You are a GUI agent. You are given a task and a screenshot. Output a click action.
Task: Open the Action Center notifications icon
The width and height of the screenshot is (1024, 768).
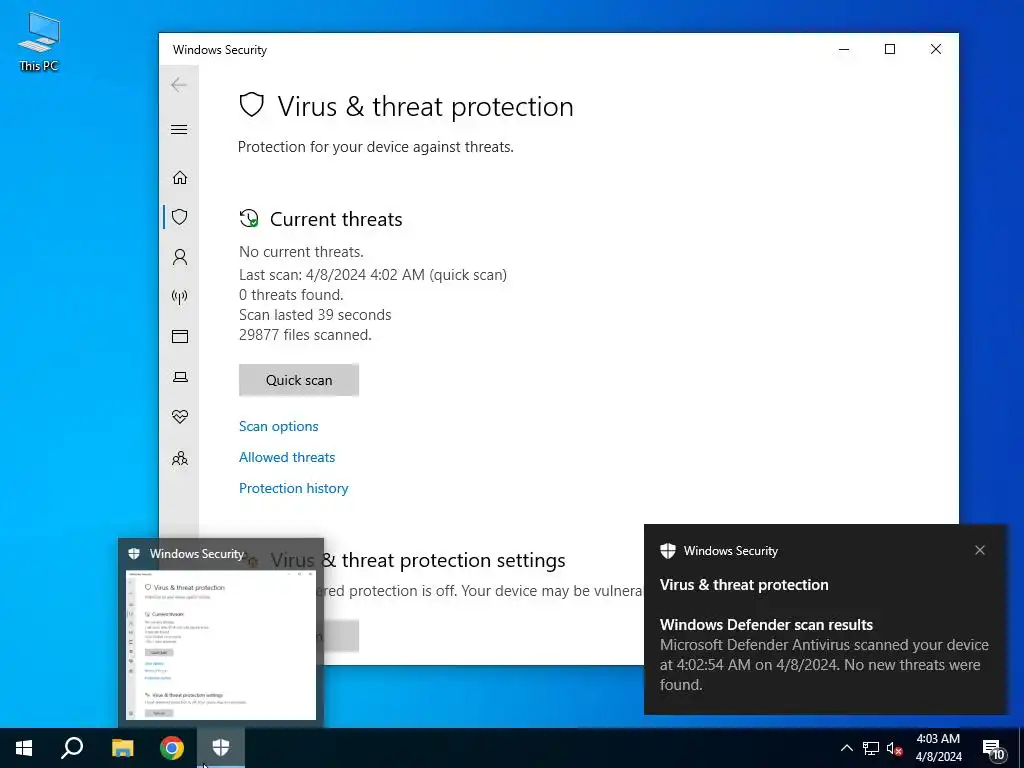[x=994, y=749]
